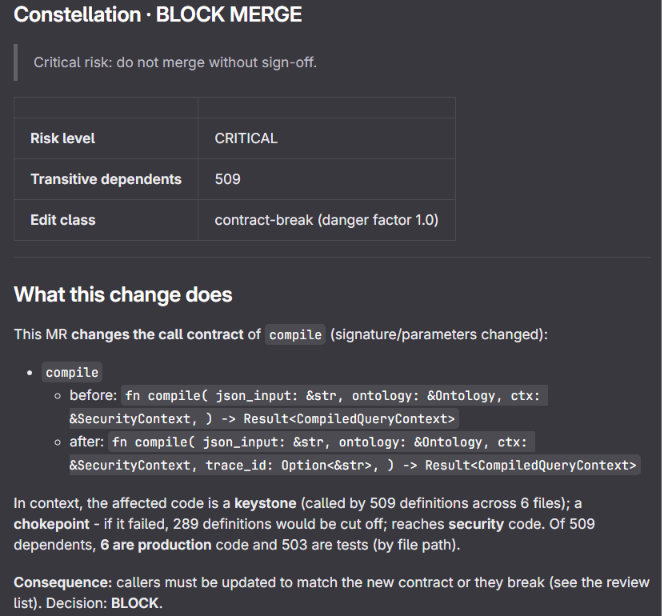The image size is (662, 616).
Task: Click the before signature code block
Action: click(308, 407)
